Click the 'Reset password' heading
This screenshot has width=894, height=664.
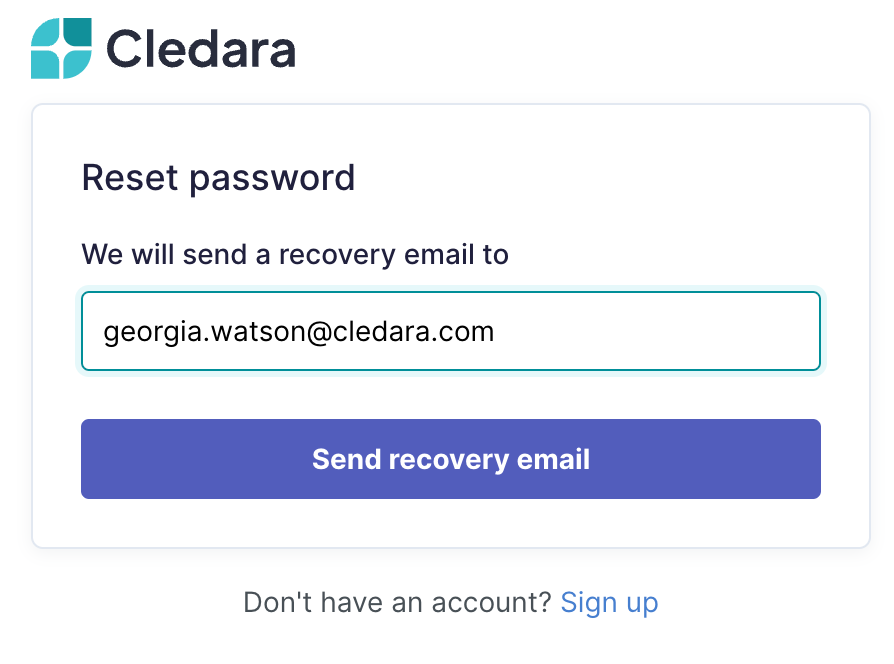tap(218, 178)
